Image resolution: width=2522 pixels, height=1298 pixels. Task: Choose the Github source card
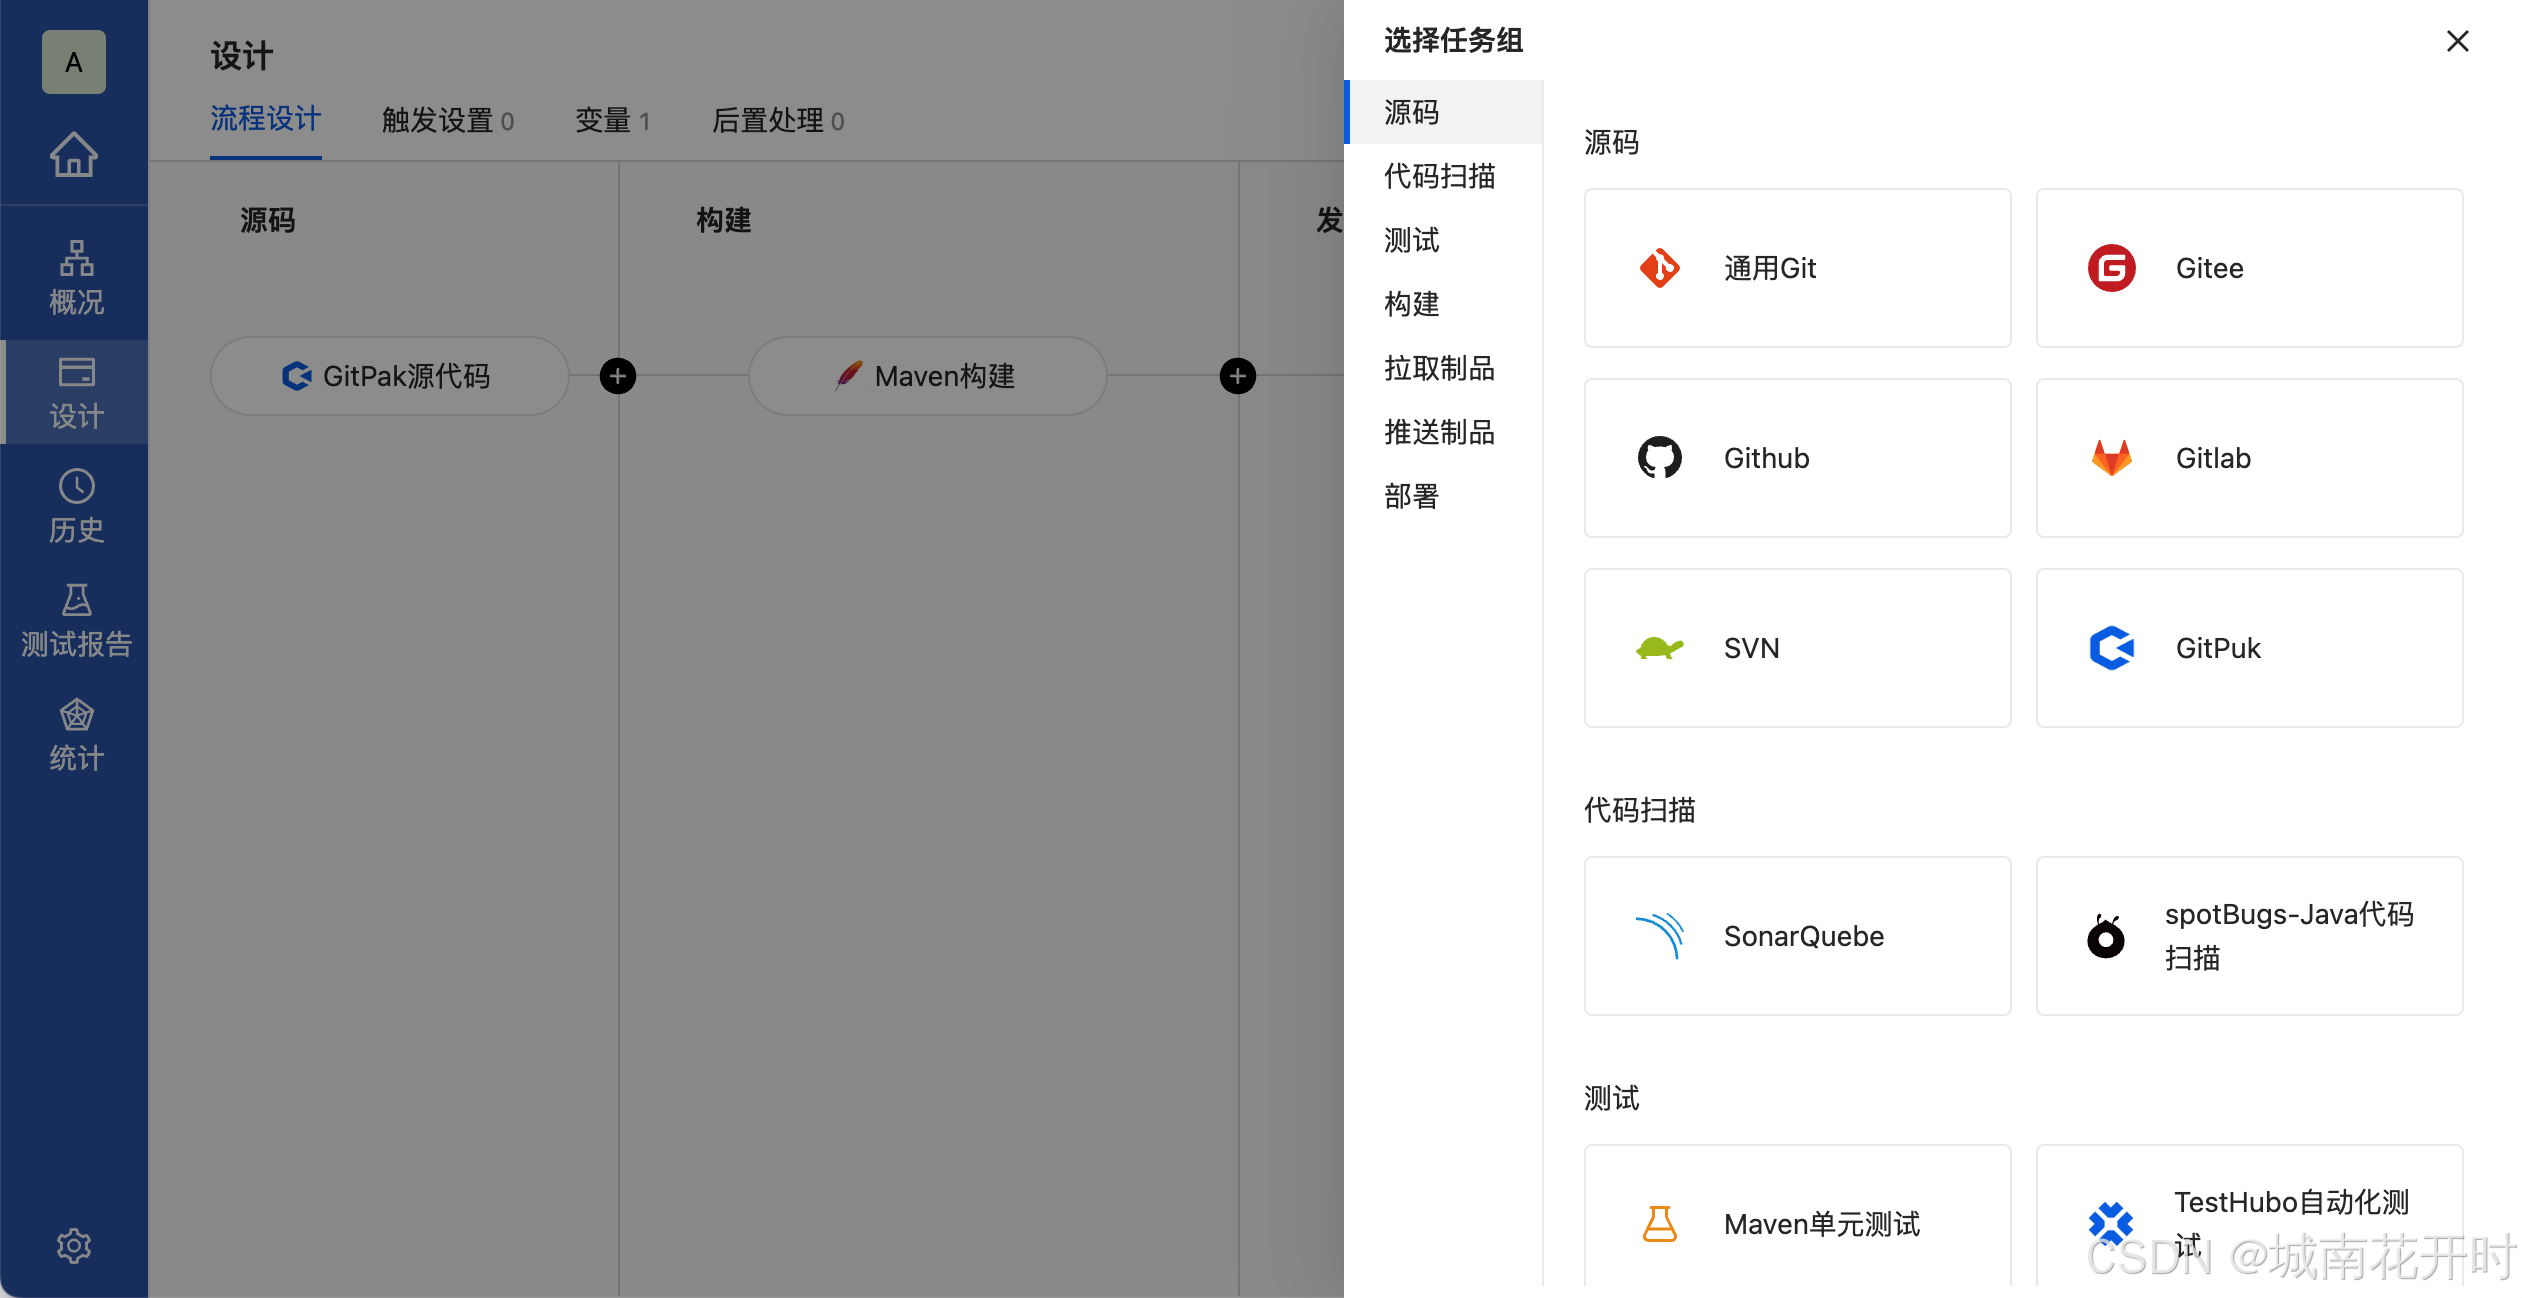(1797, 458)
